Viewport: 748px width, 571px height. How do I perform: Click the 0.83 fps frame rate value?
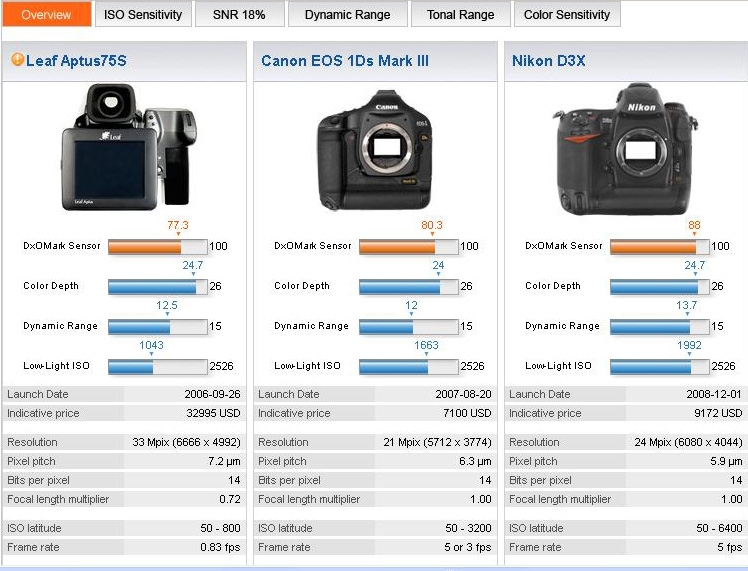click(220, 547)
